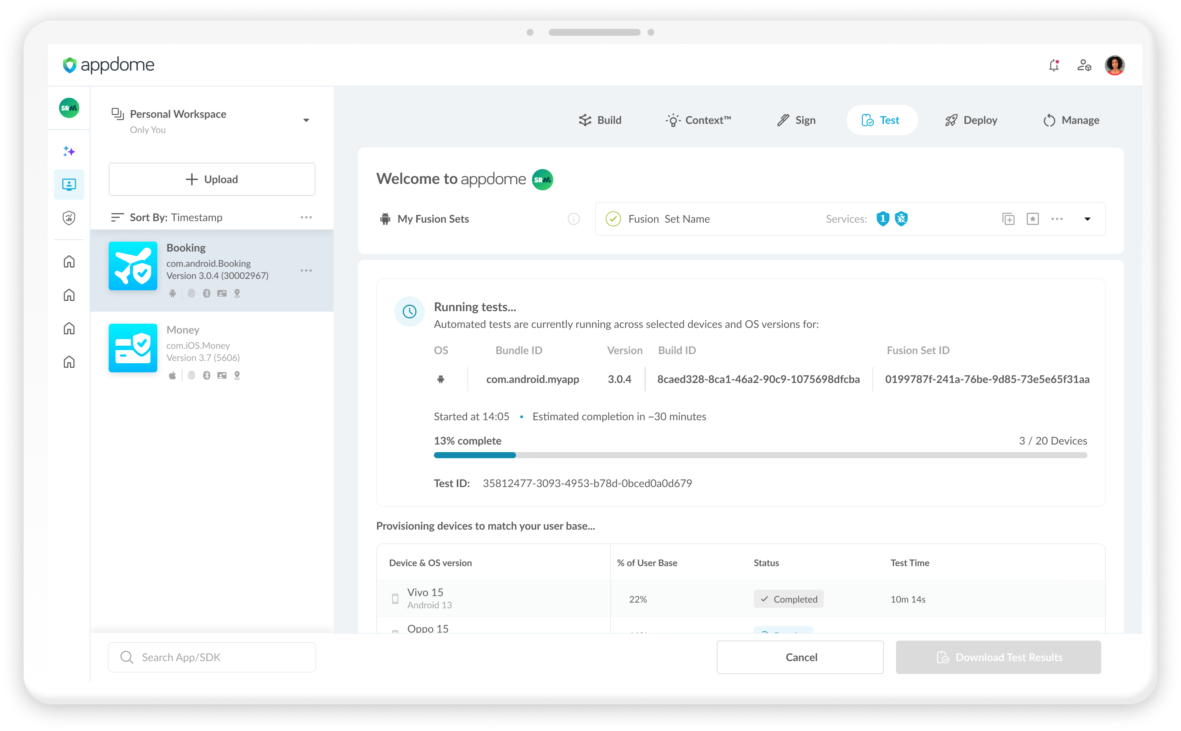Expand the Fusion Set dropdown arrow
This screenshot has height=731, width=1181.
point(1088,219)
